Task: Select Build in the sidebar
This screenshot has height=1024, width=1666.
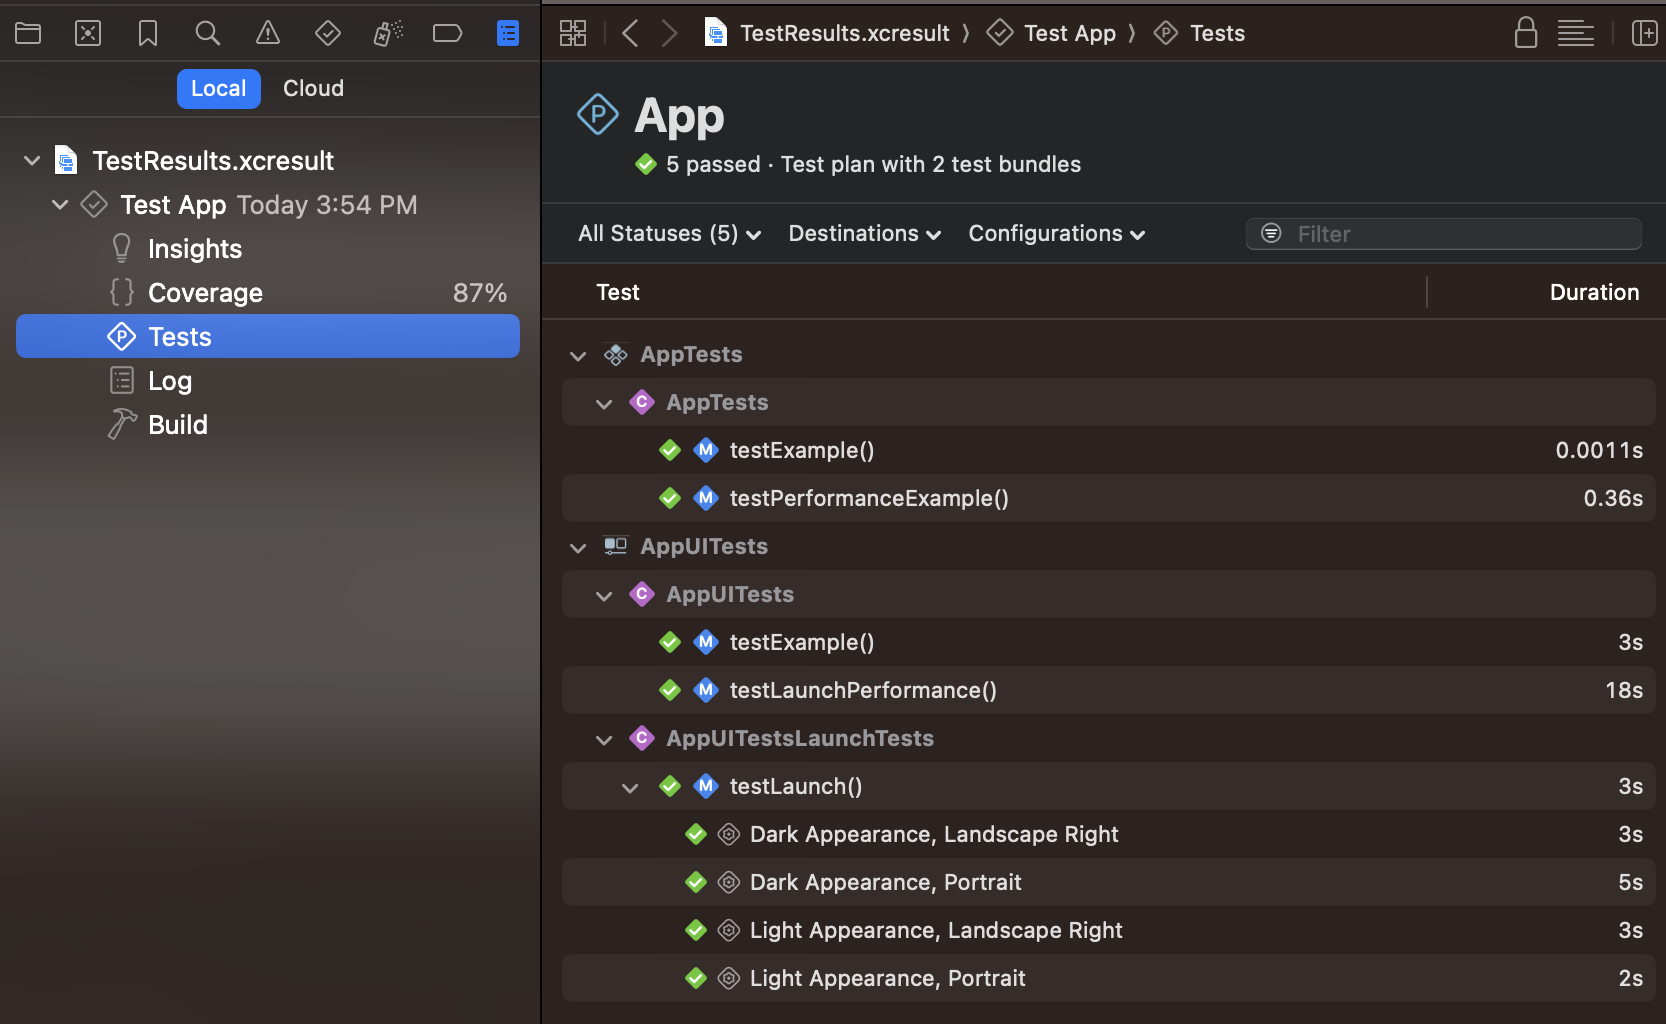Action: click(x=268, y=424)
